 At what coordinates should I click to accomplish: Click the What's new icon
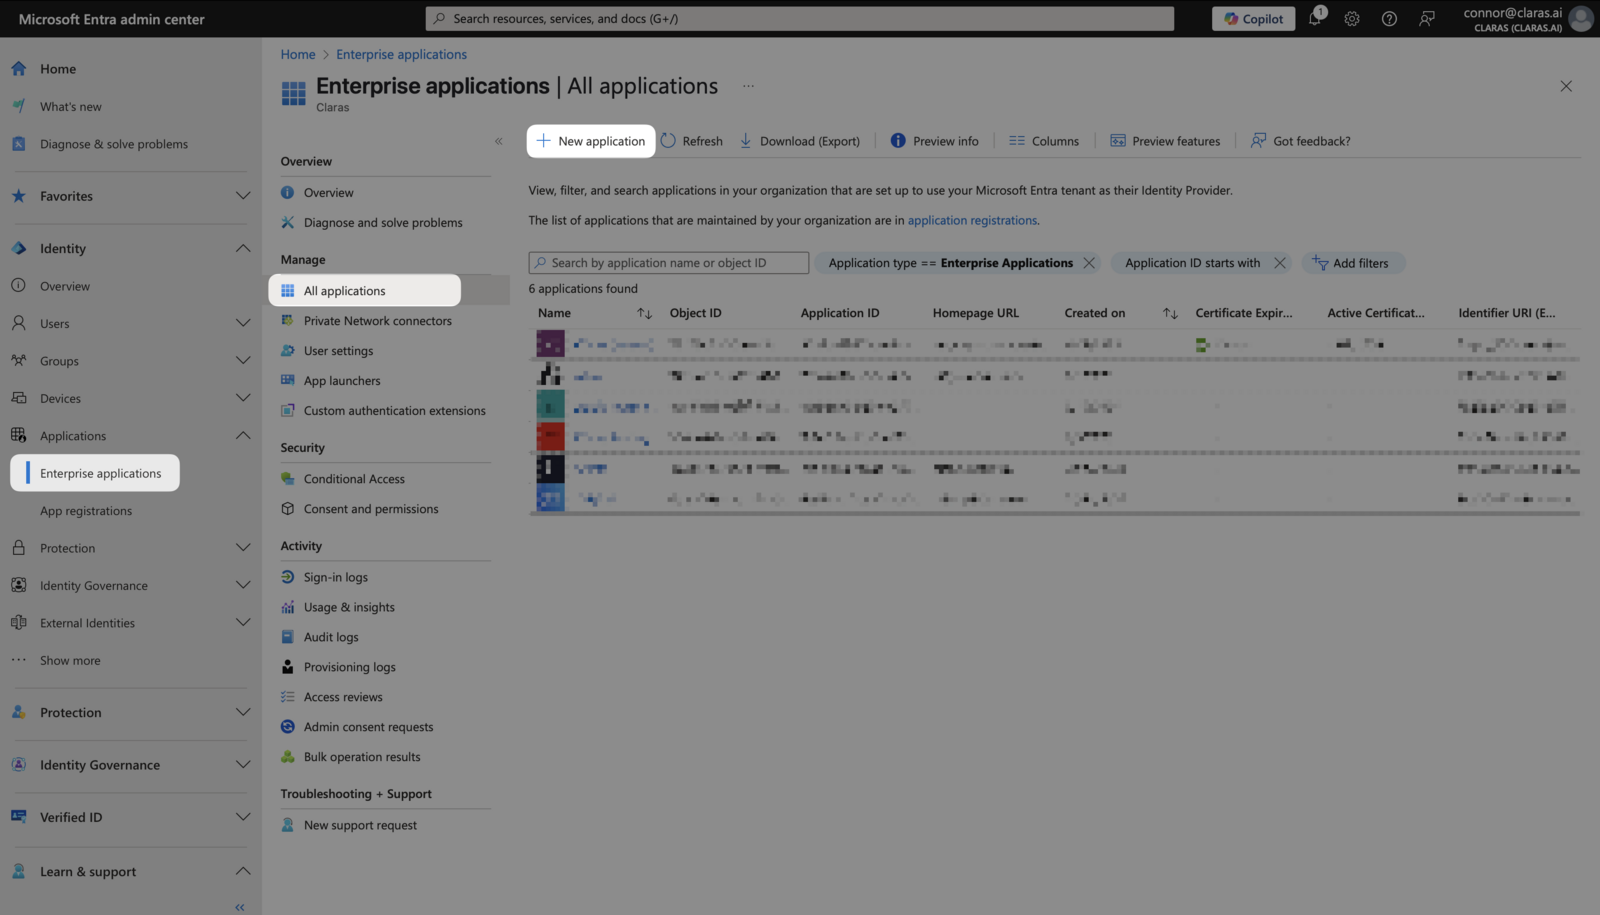(x=18, y=106)
